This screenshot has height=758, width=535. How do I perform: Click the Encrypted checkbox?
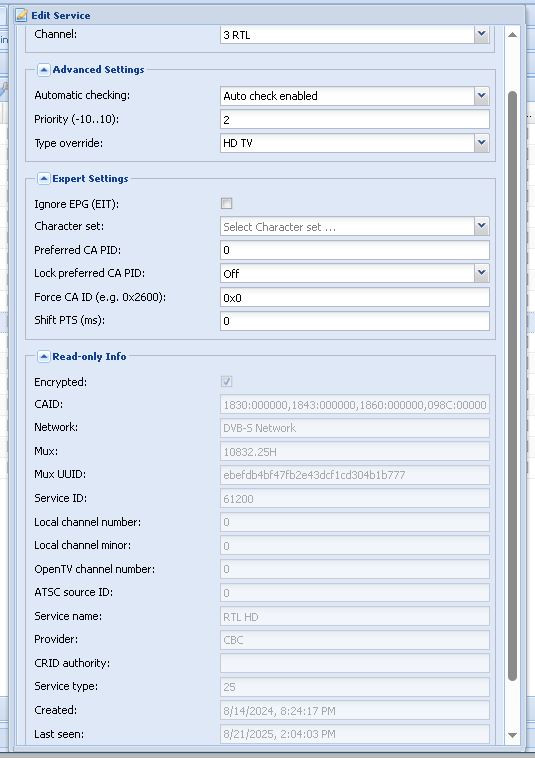coord(226,381)
